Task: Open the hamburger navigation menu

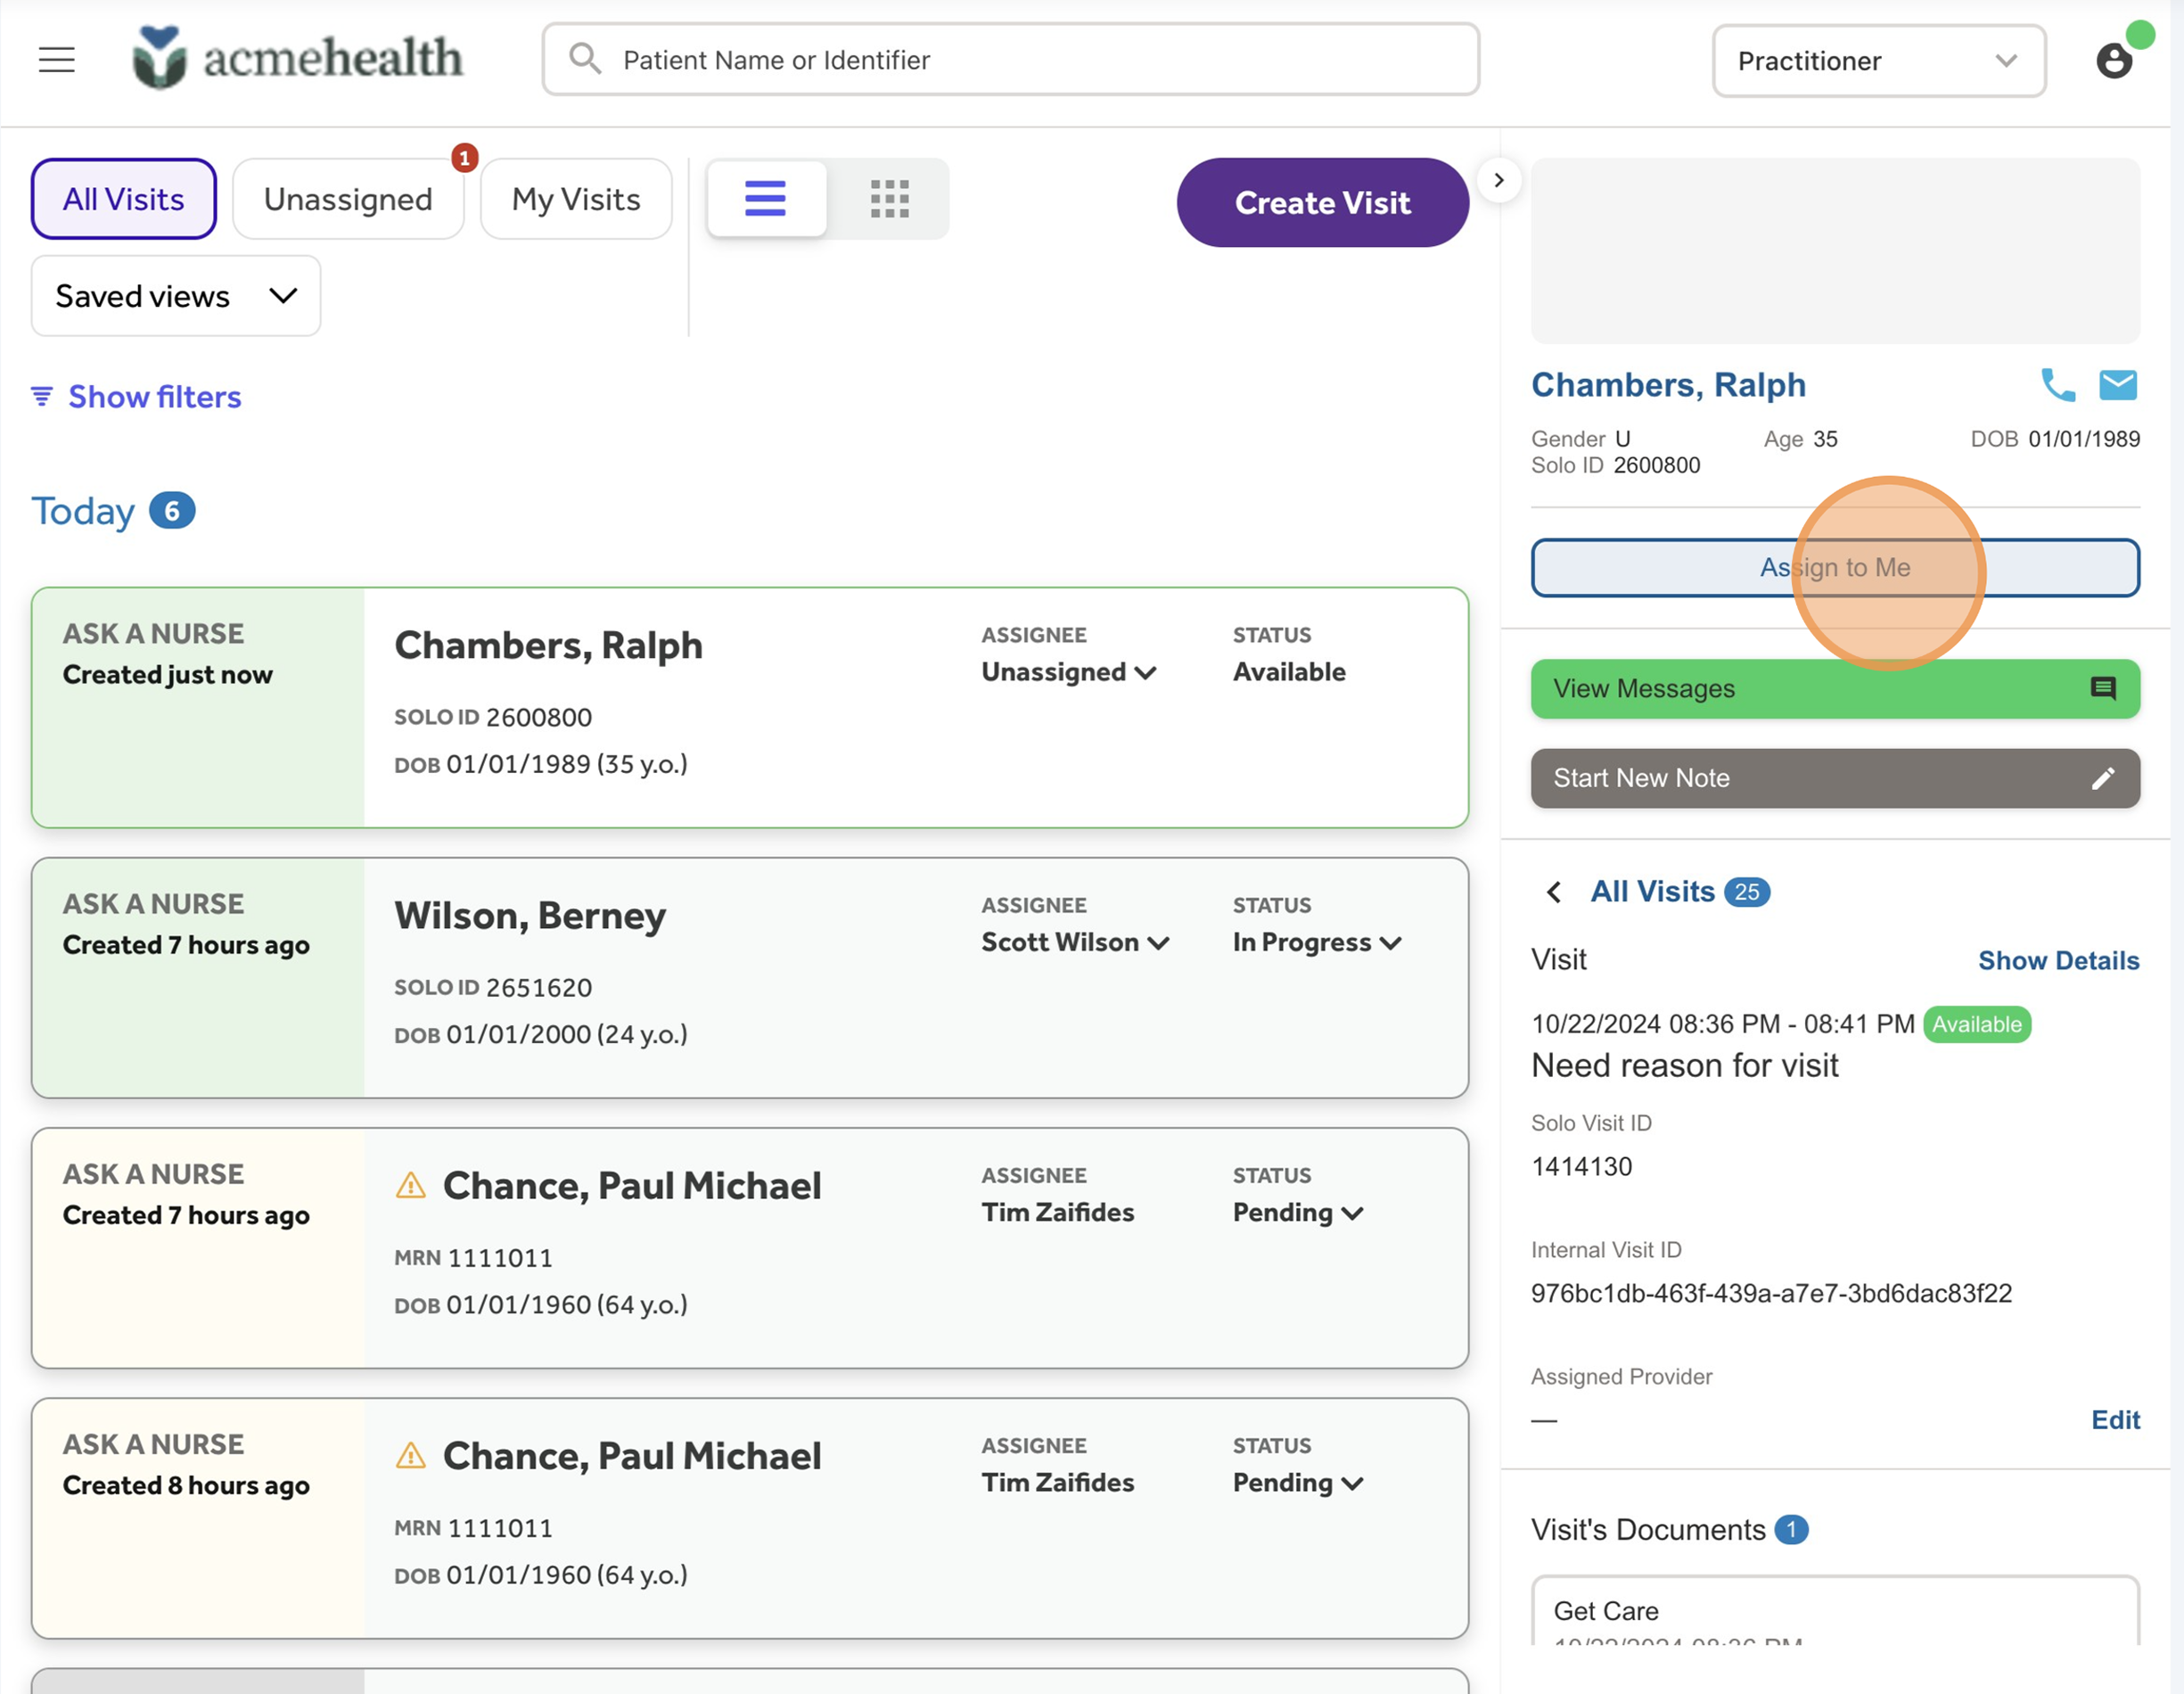Action: (x=57, y=60)
